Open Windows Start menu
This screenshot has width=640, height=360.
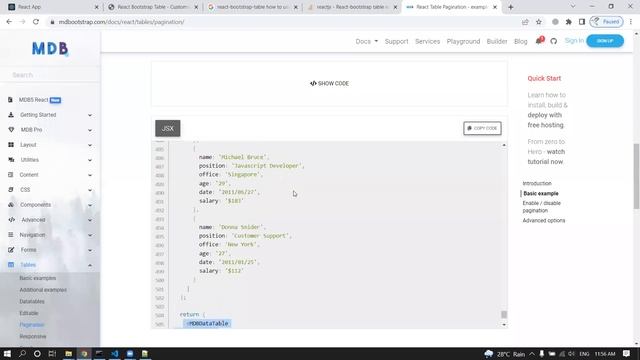coord(7,353)
